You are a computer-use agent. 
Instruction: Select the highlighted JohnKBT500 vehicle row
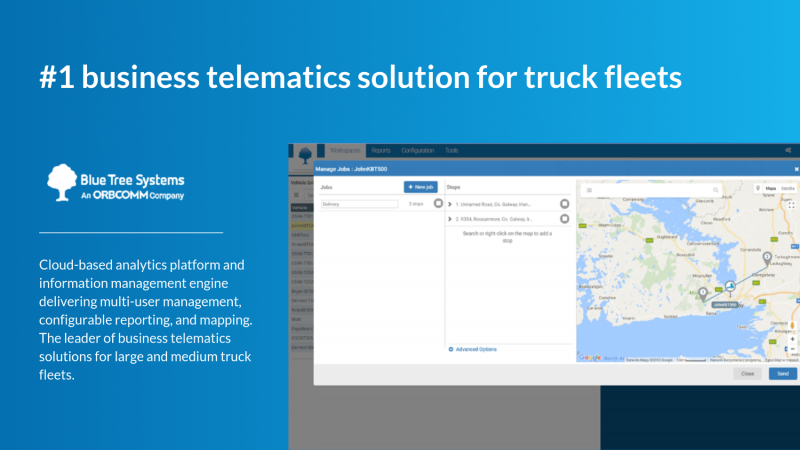(302, 226)
